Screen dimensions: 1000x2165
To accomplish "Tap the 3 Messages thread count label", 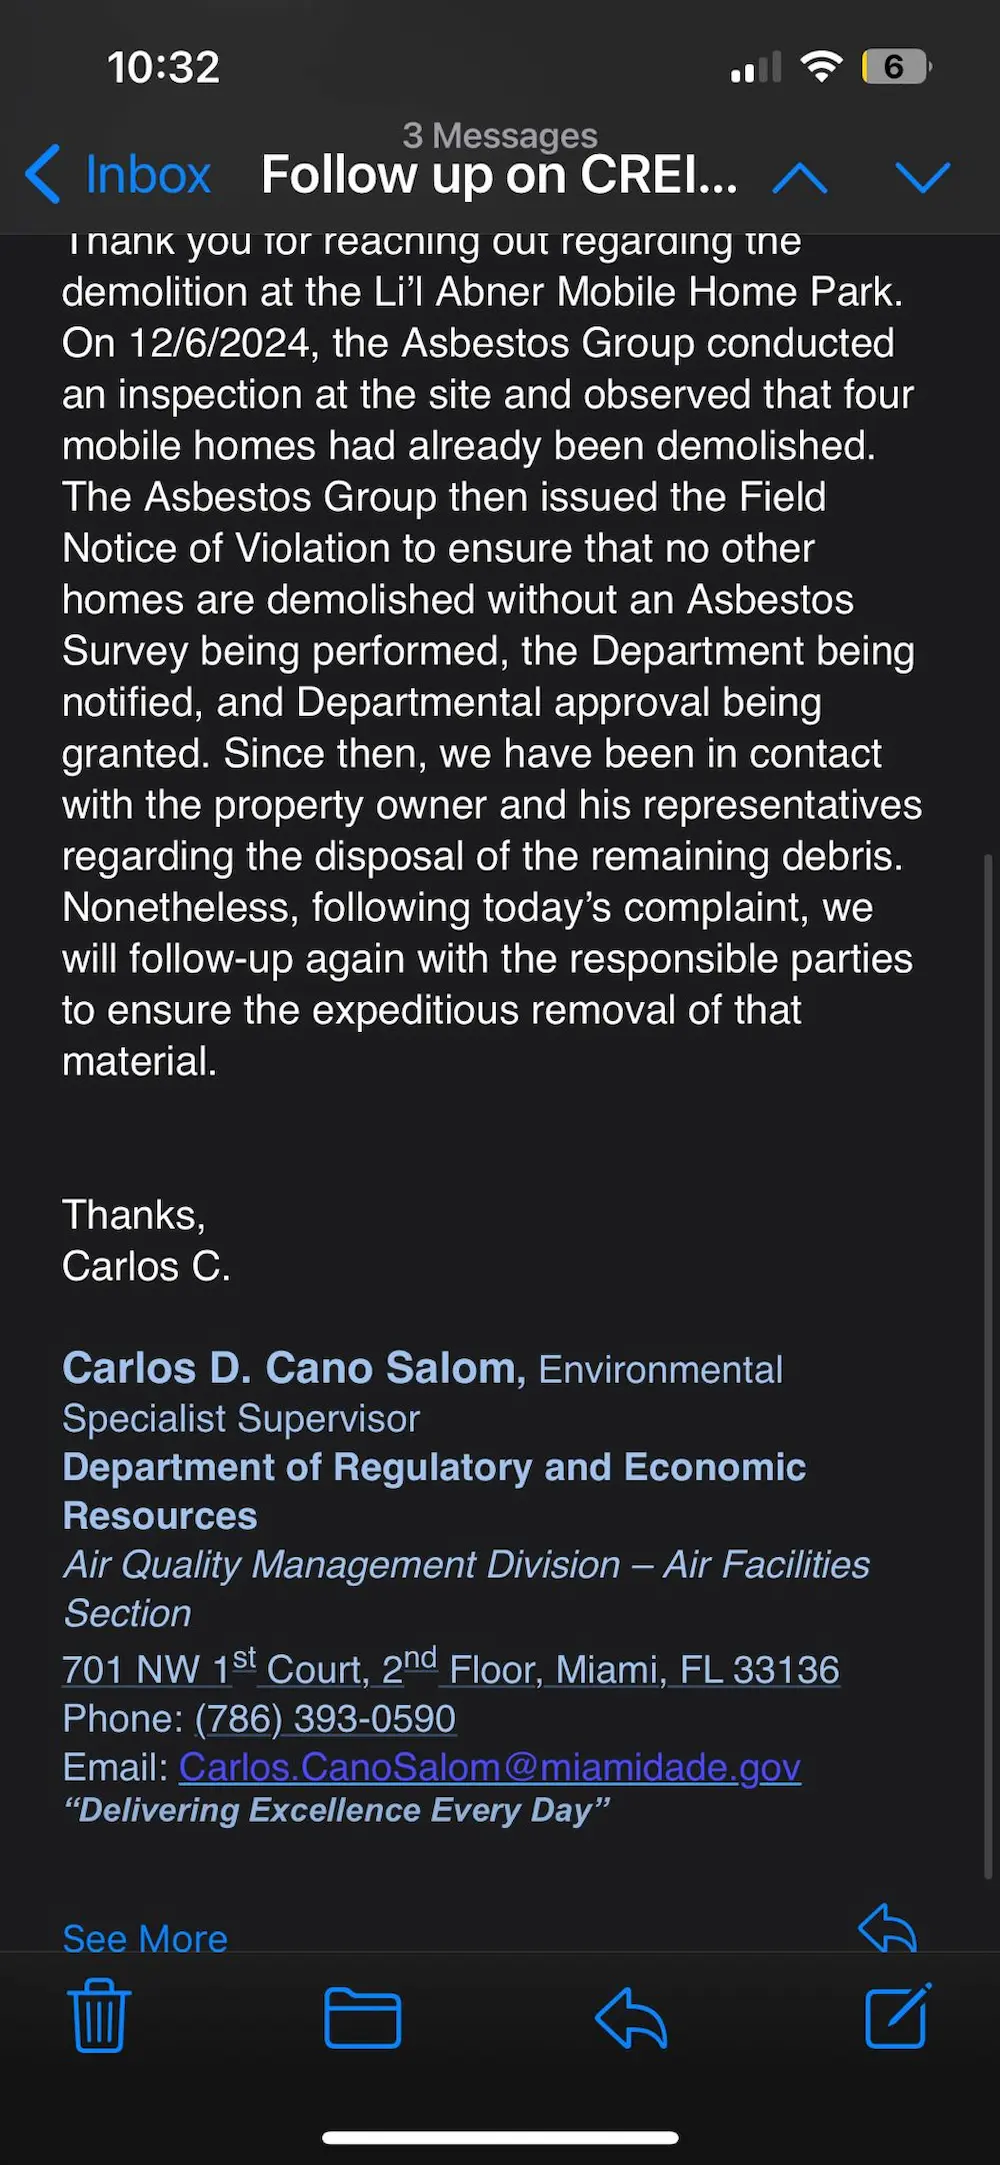I will [500, 135].
